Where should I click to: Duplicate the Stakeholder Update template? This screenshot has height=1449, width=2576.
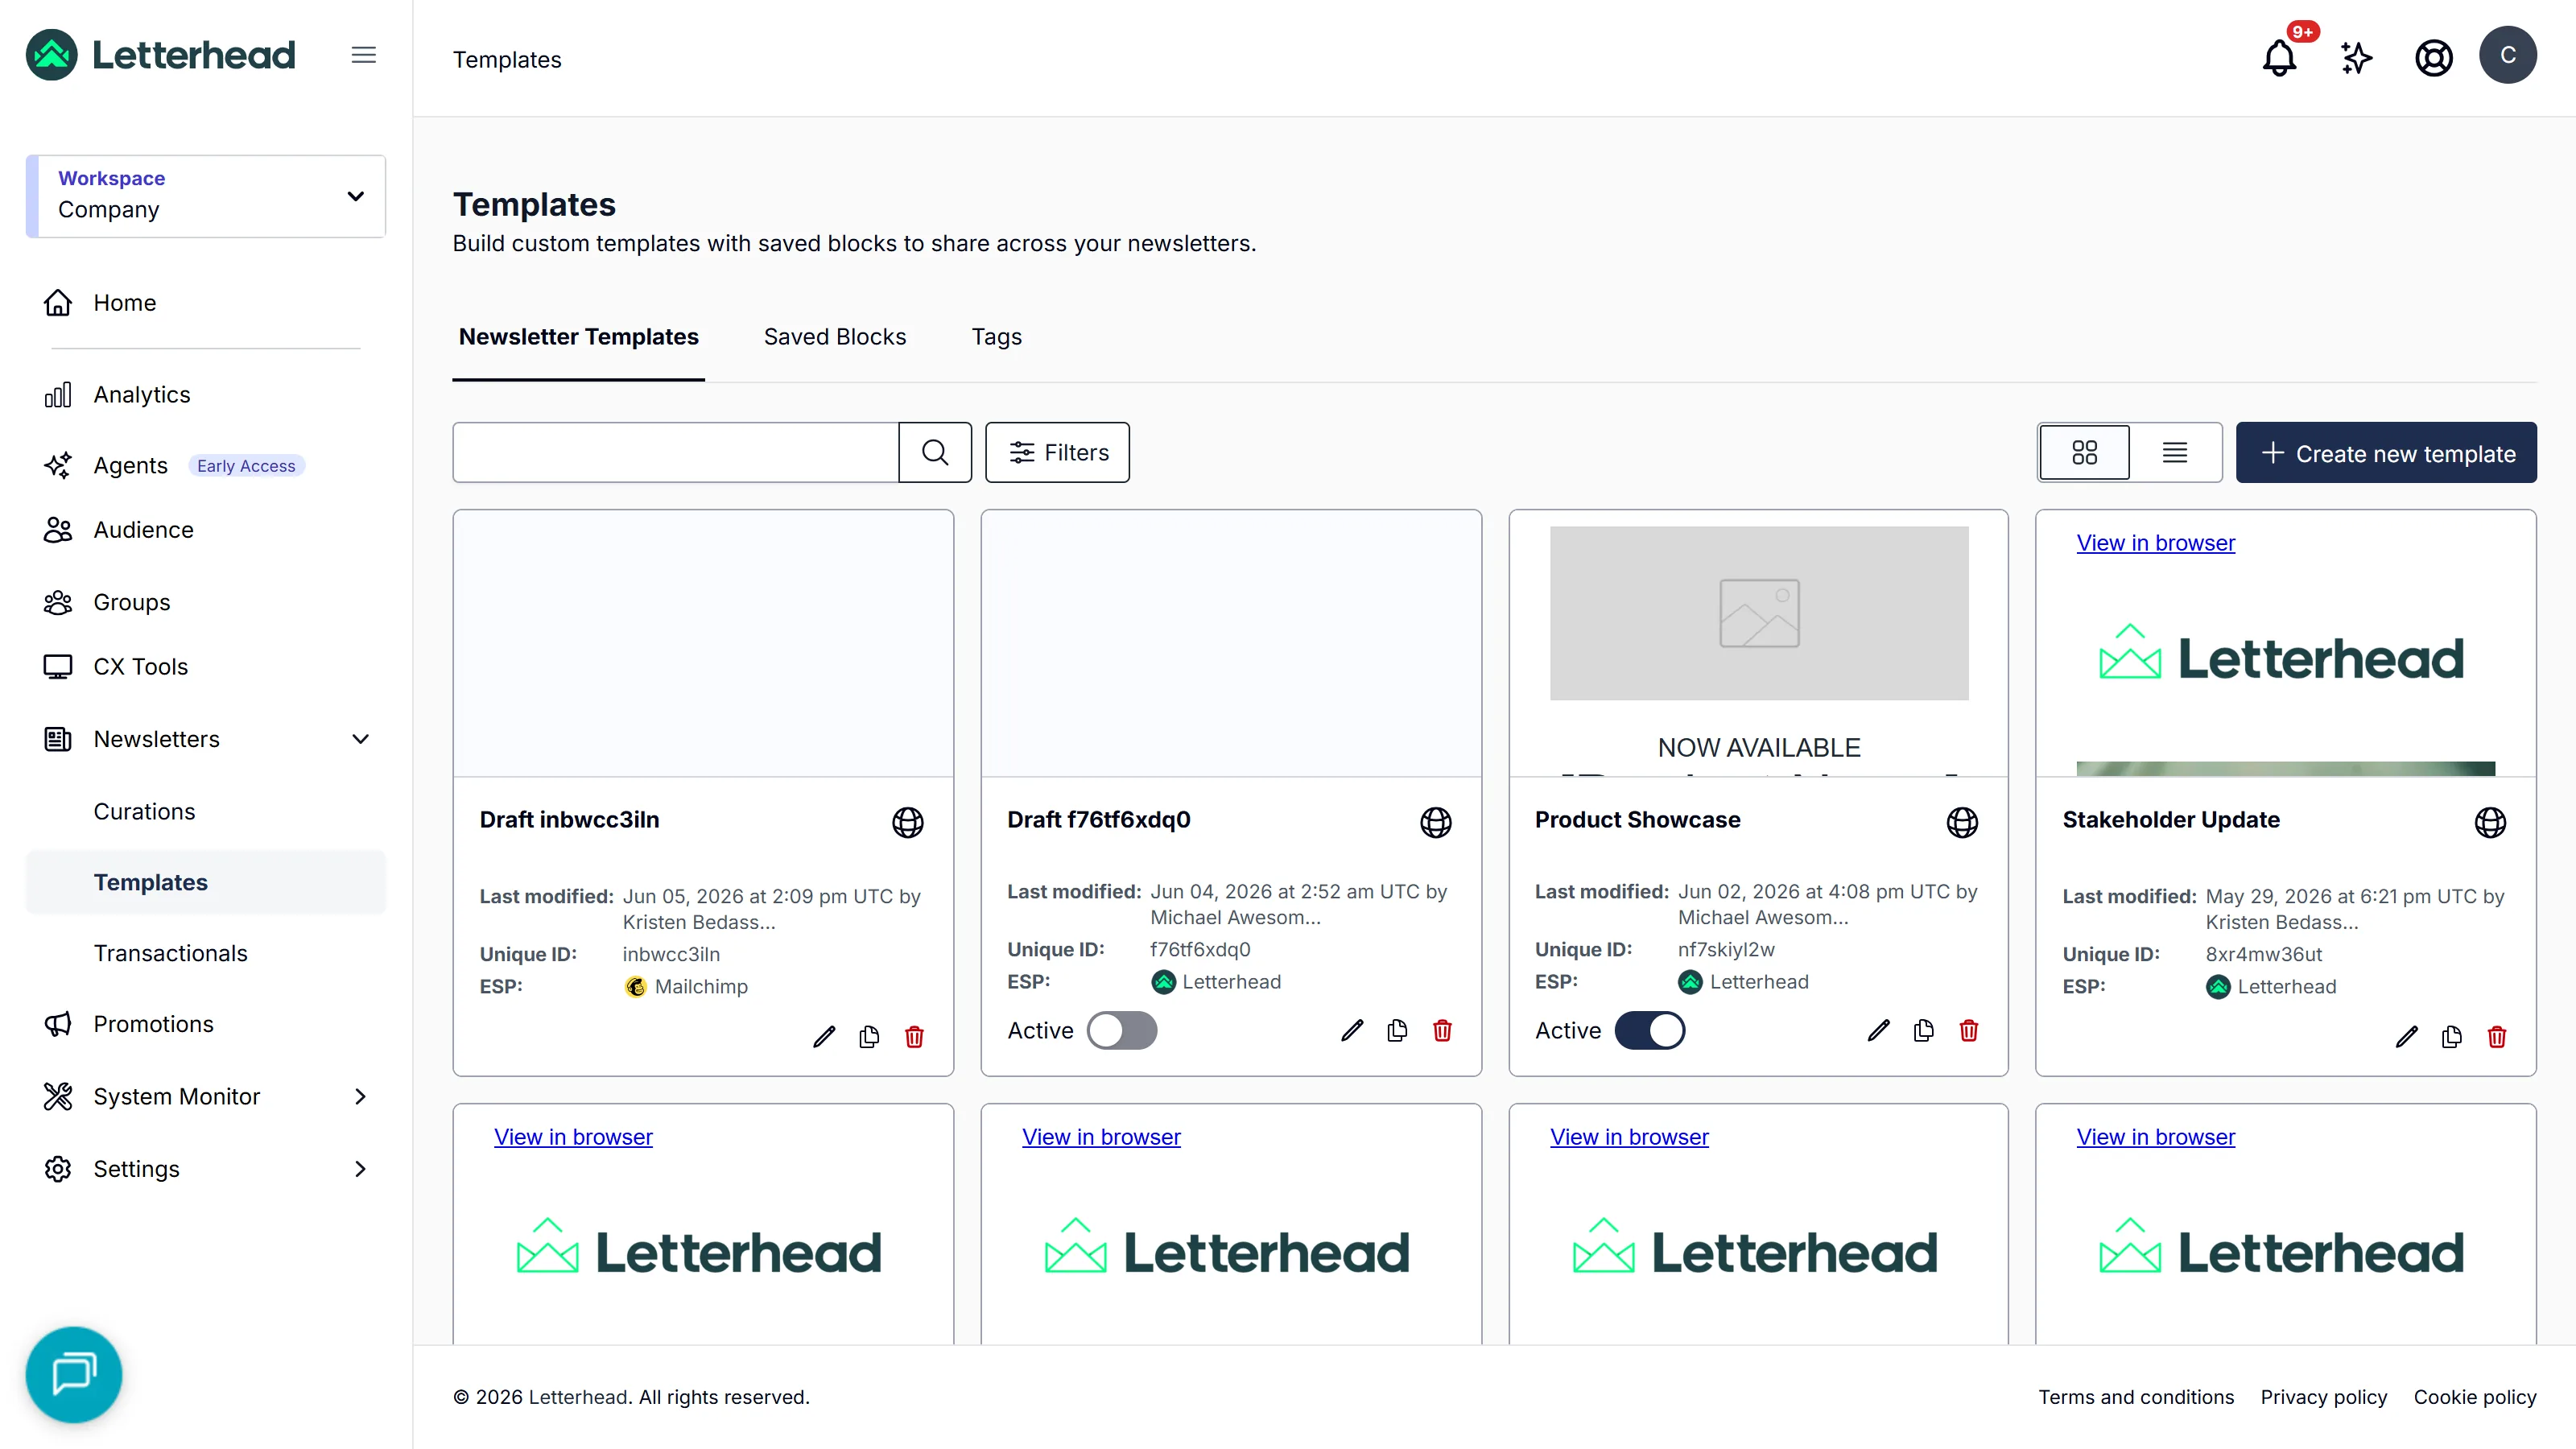[2452, 1036]
